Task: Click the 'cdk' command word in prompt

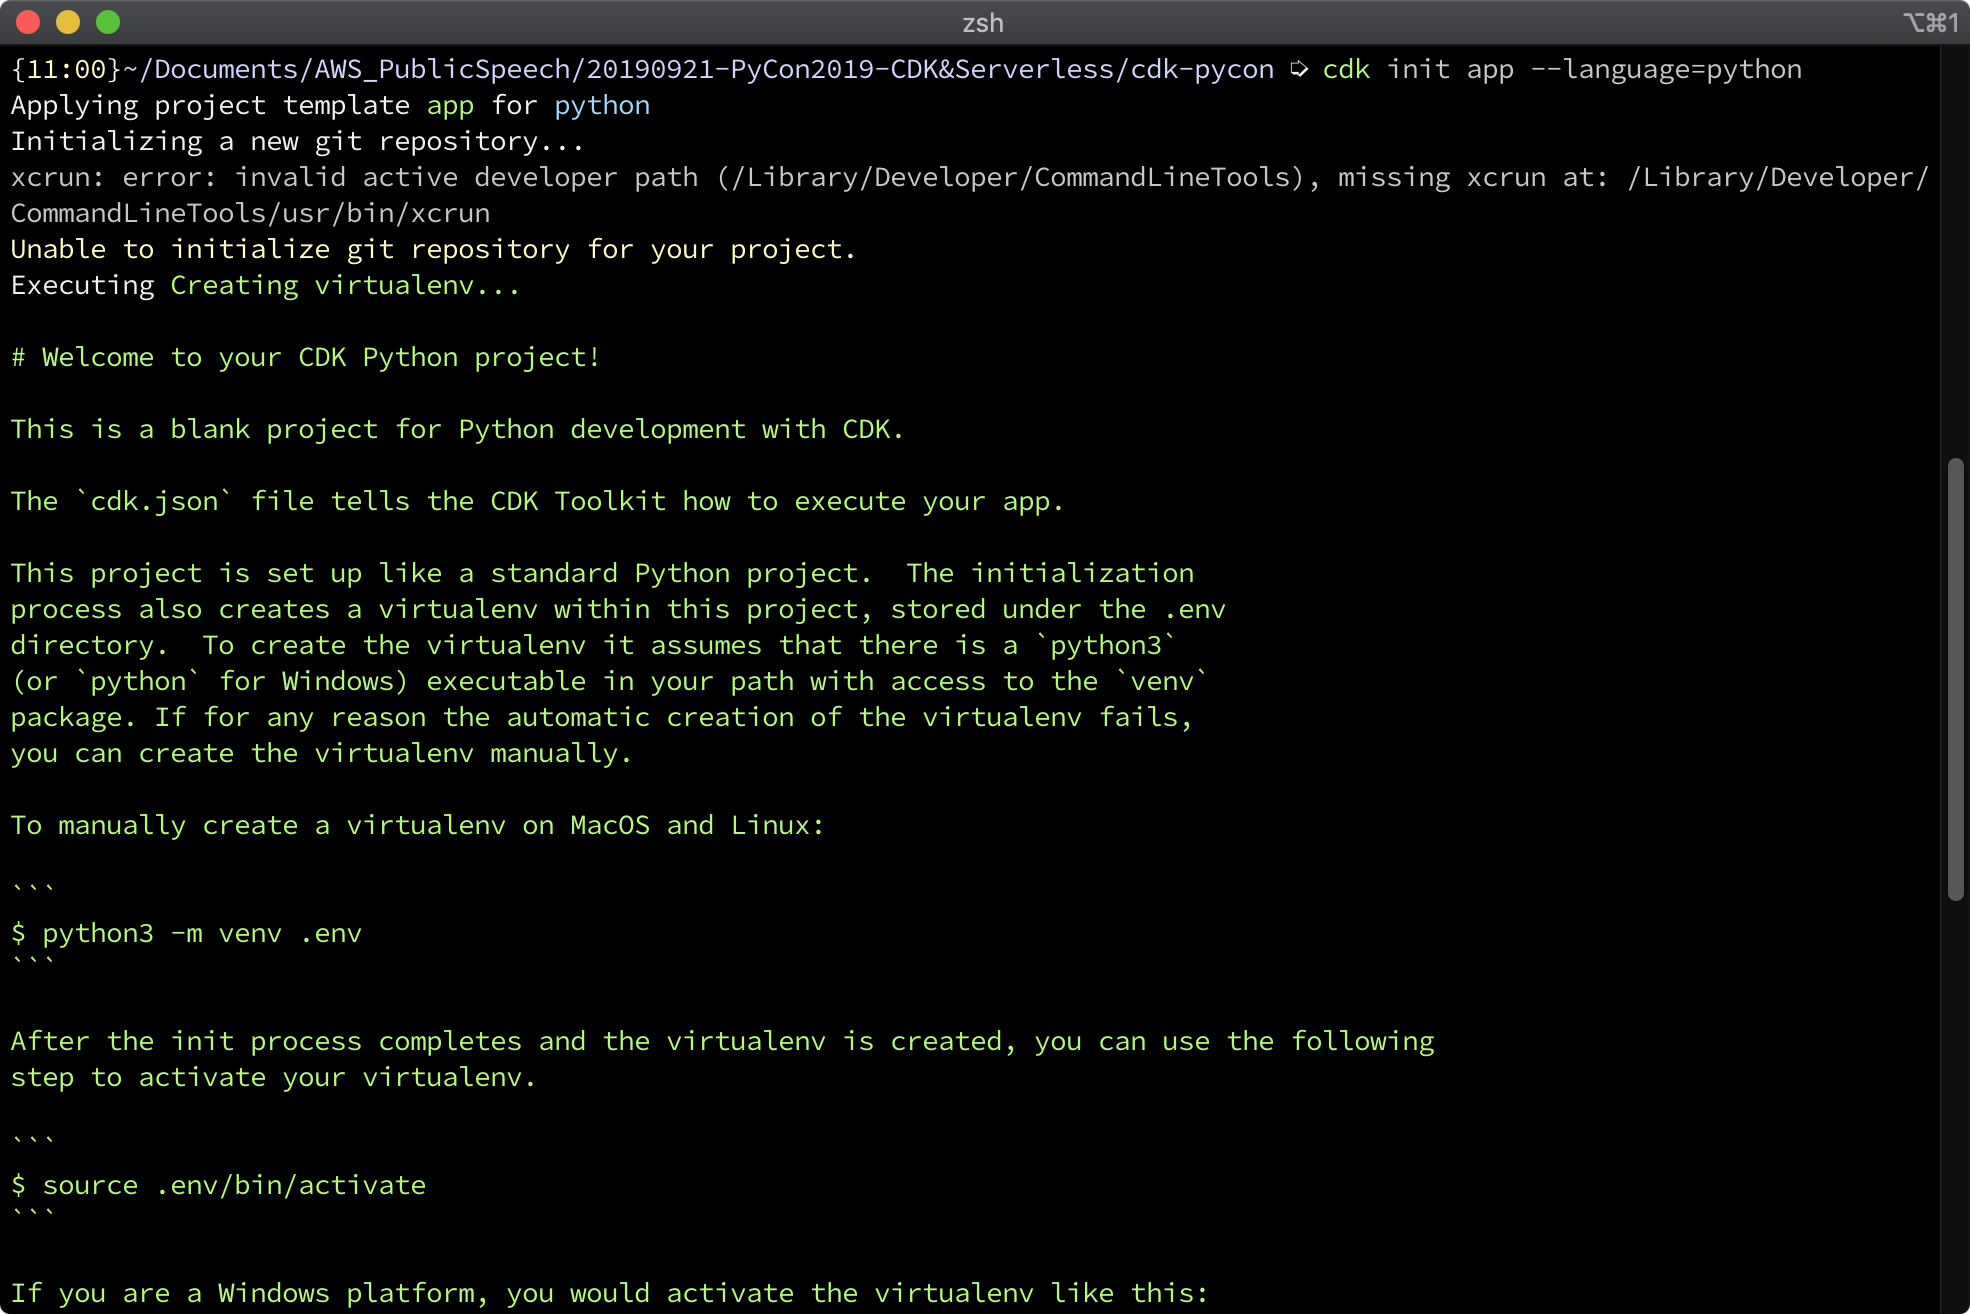Action: 1346,69
